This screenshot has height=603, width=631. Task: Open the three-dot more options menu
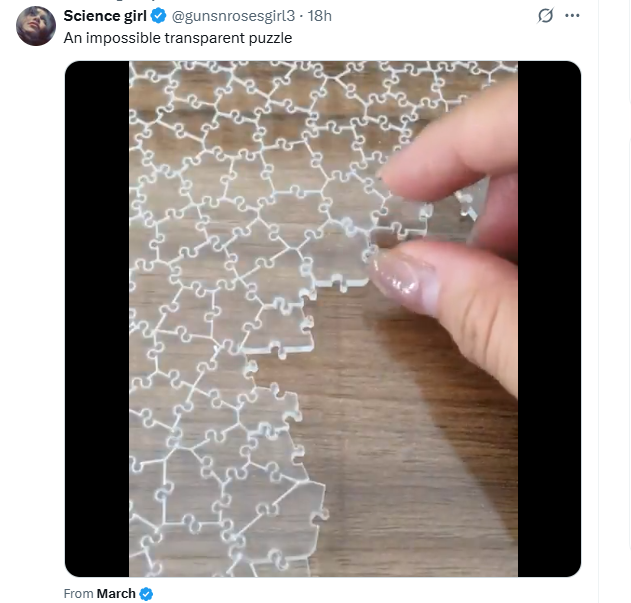pos(572,16)
